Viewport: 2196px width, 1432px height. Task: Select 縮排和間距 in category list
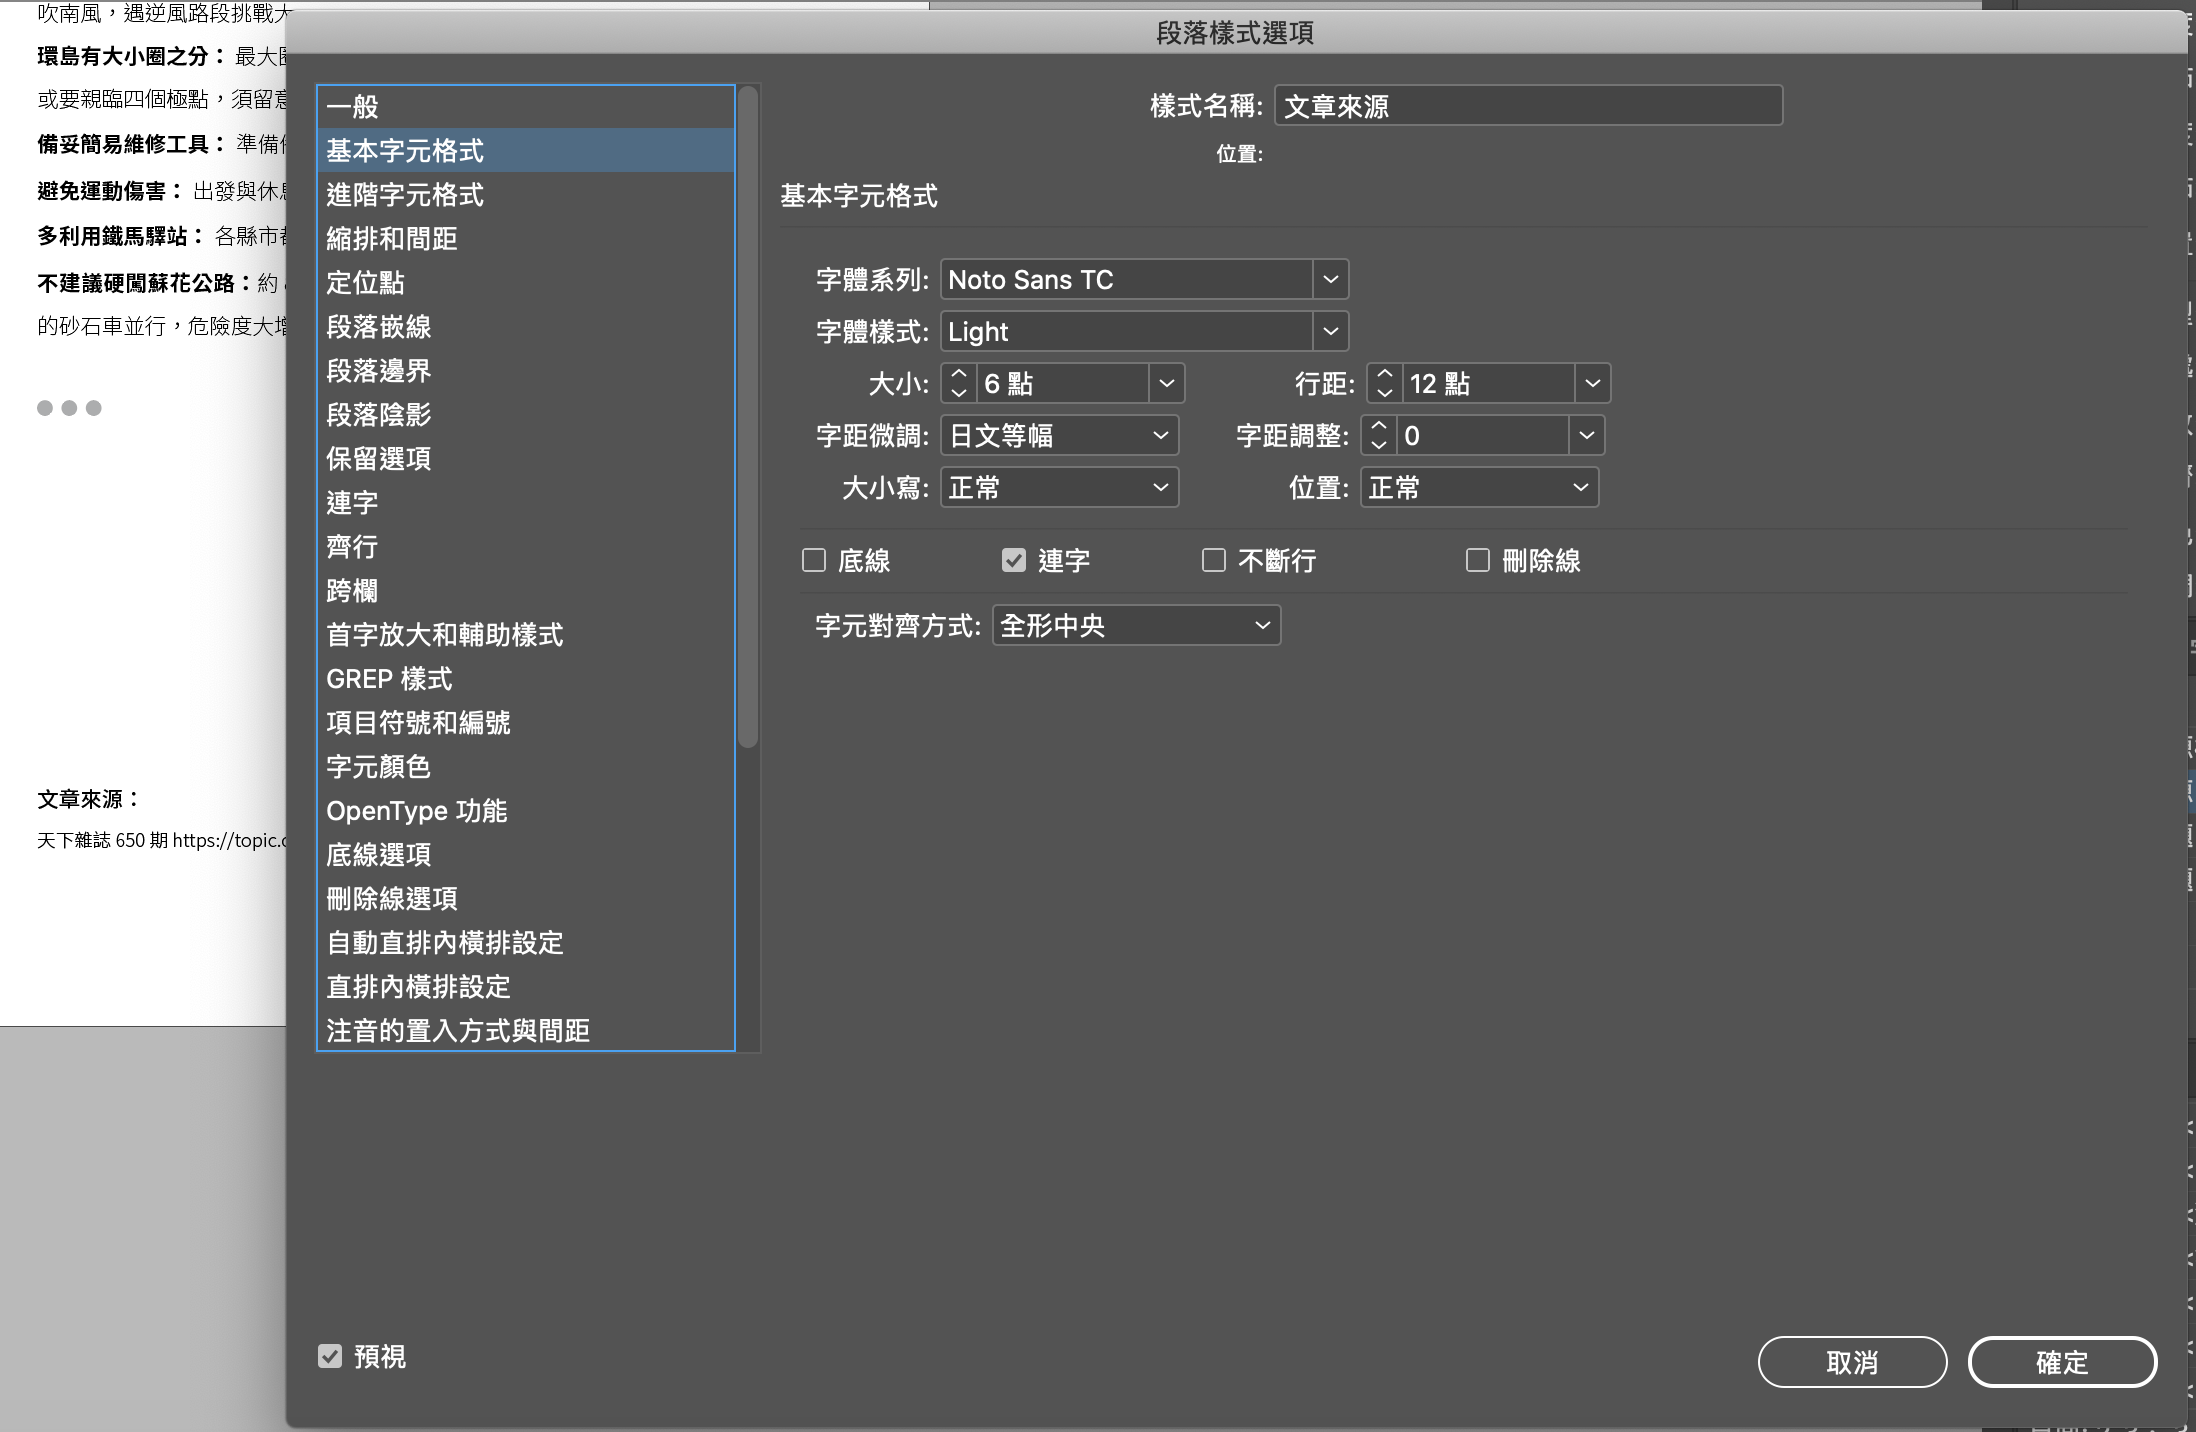(392, 239)
